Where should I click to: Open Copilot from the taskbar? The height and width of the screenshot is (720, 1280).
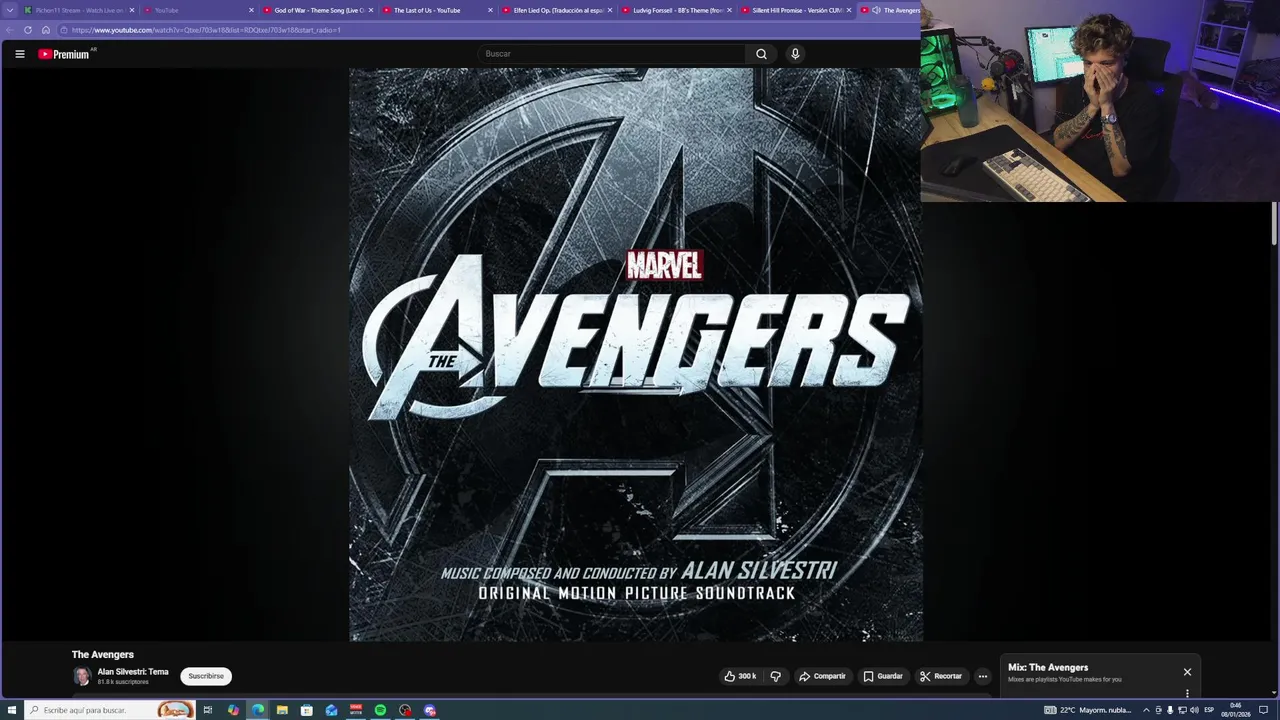point(233,710)
